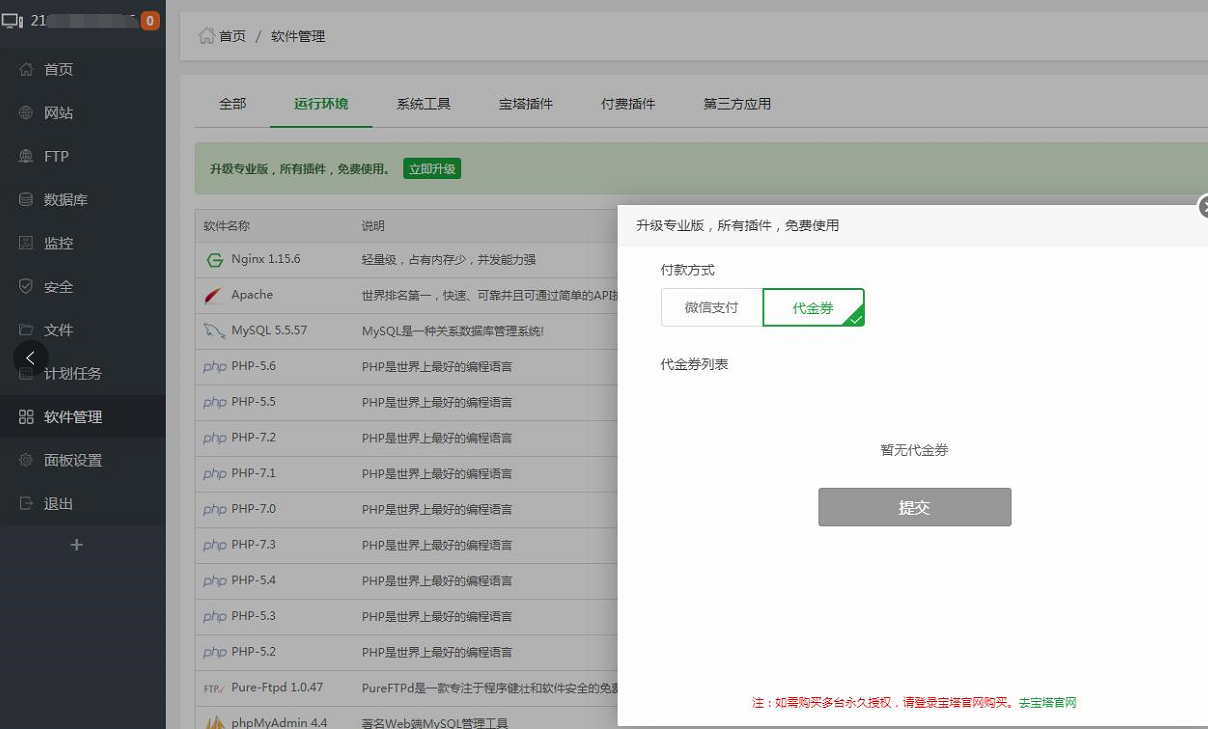1208x729 pixels.
Task: Click the Pure-Ftpd row icon
Action: [214, 688]
